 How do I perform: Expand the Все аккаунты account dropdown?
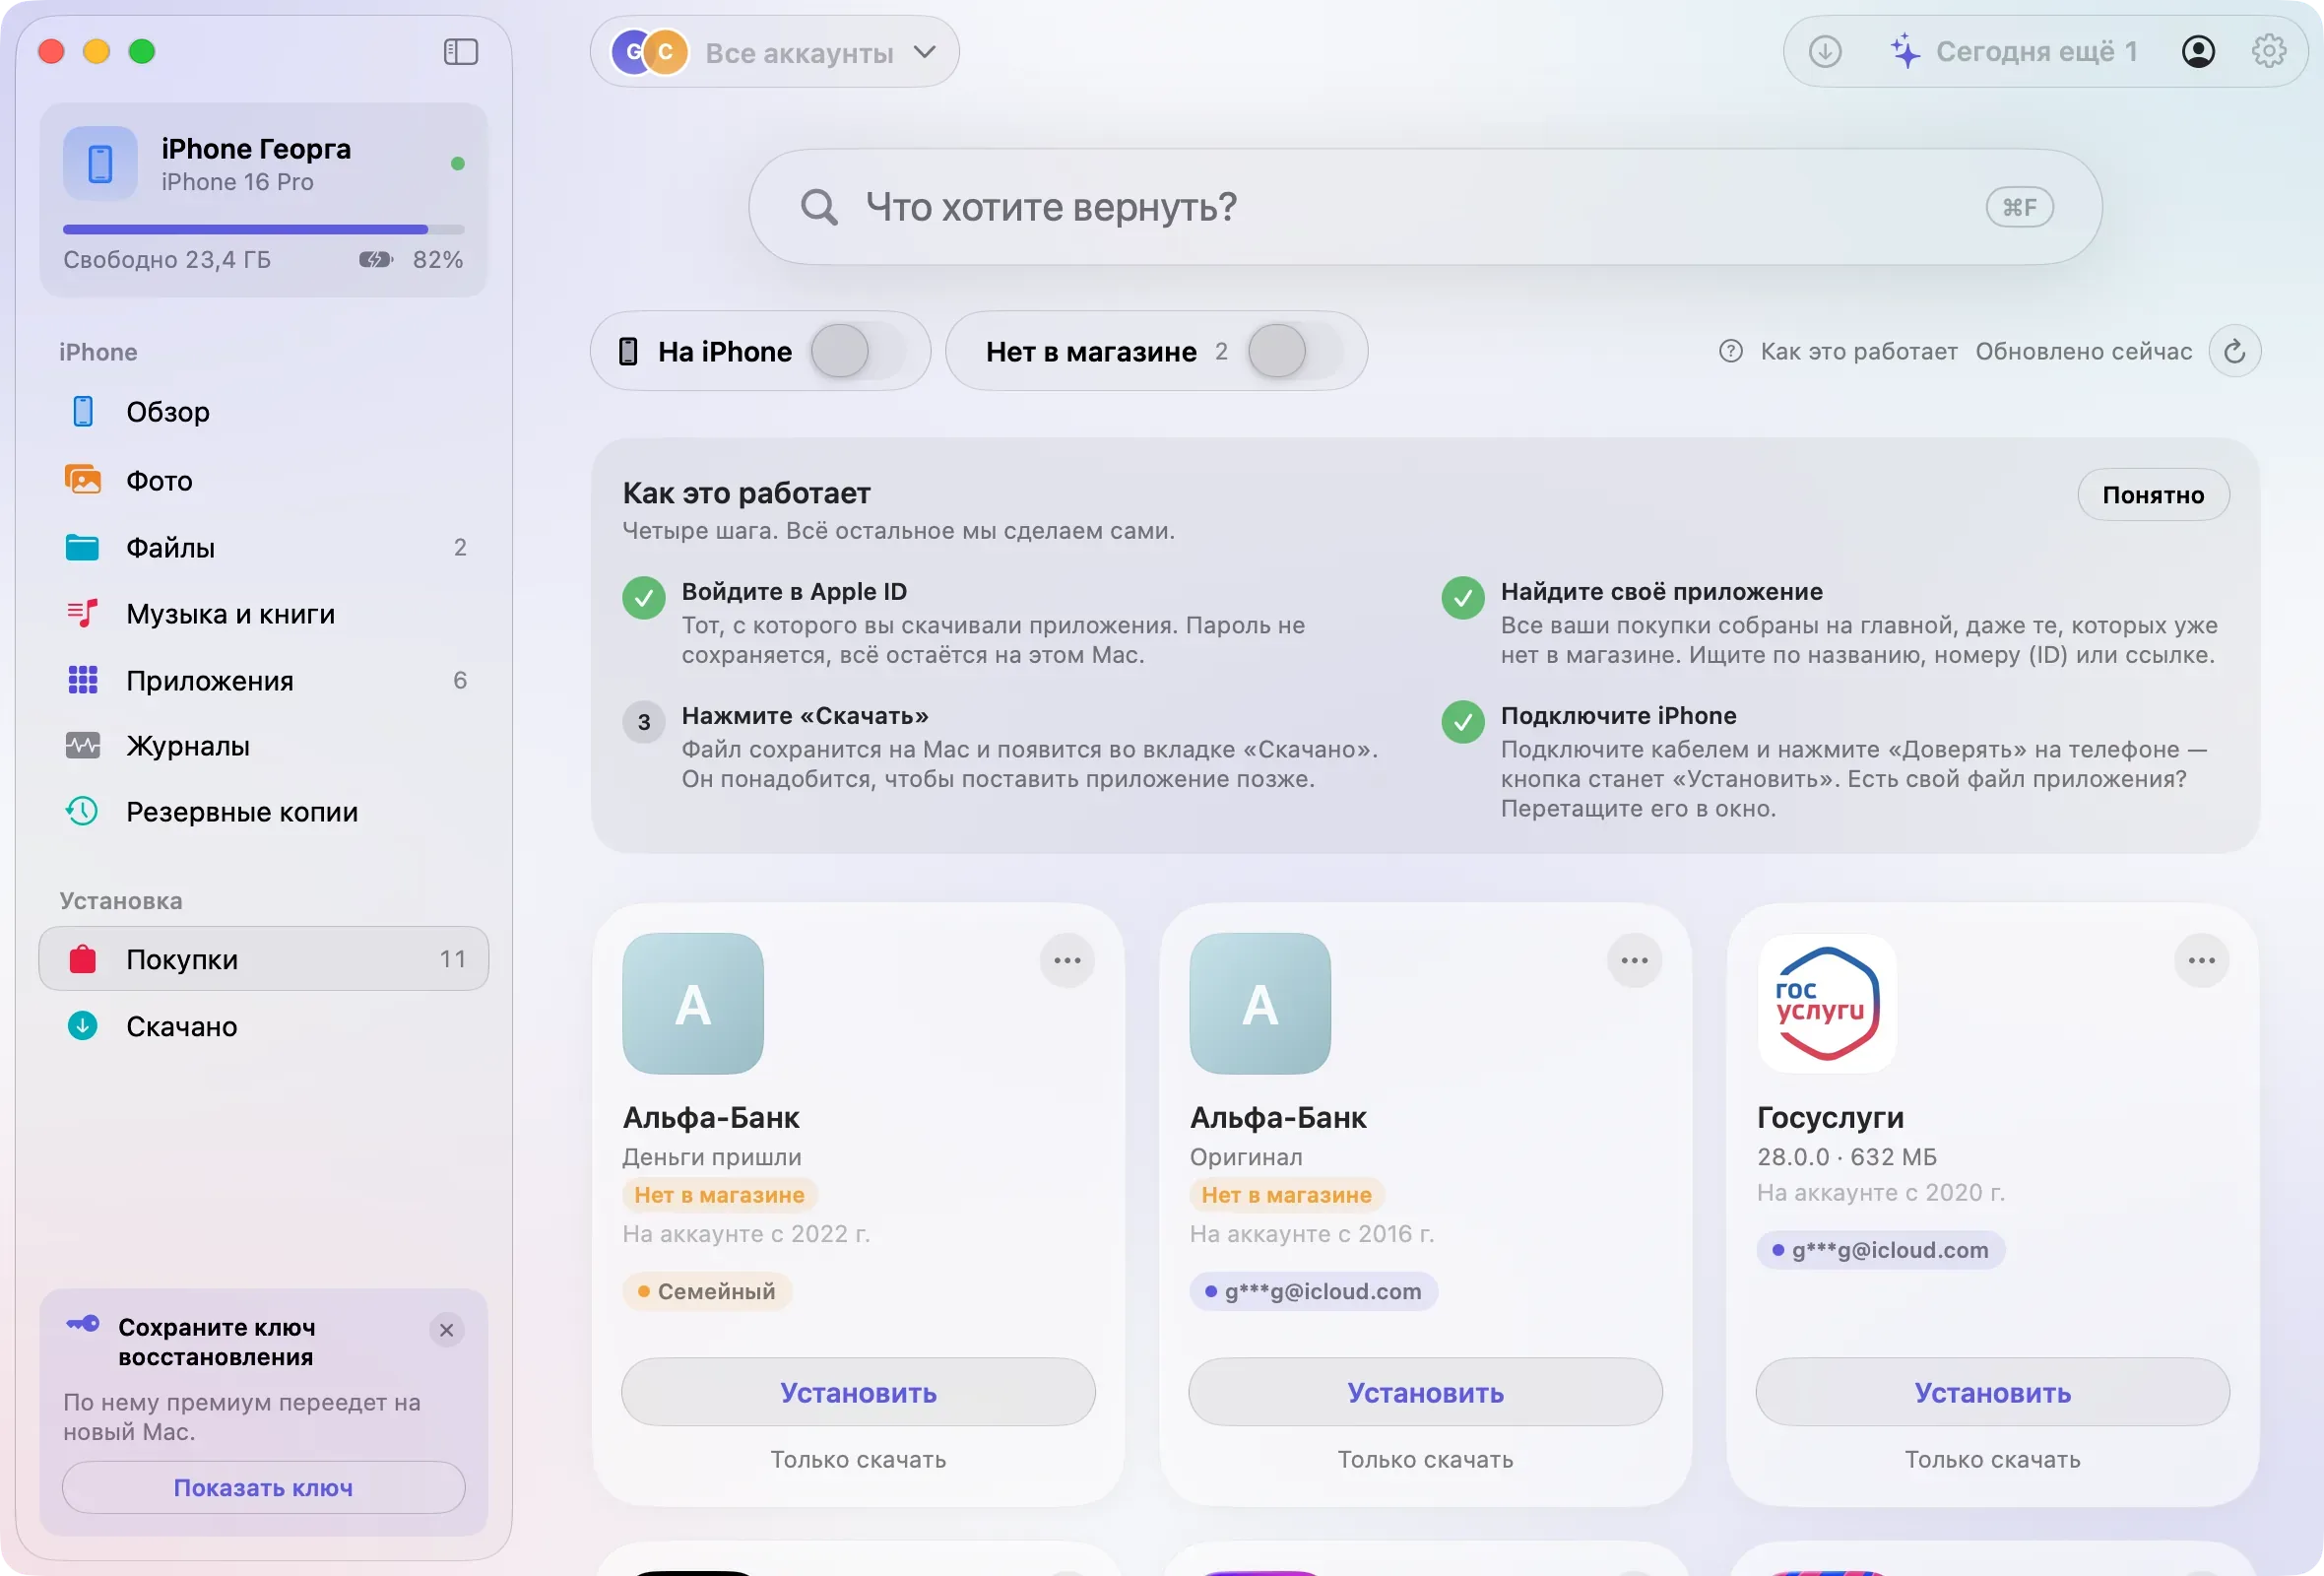775,51
